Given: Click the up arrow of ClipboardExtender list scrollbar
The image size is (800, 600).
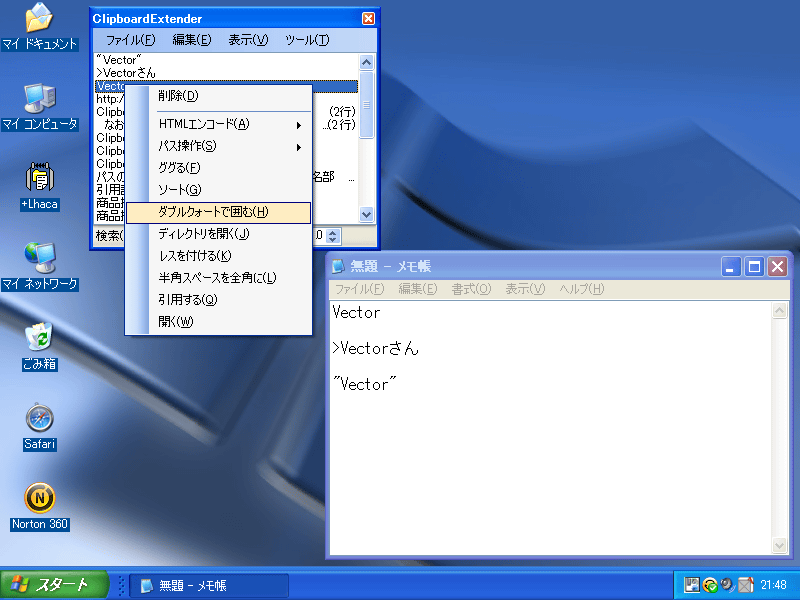Looking at the screenshot, I should coord(366,62).
